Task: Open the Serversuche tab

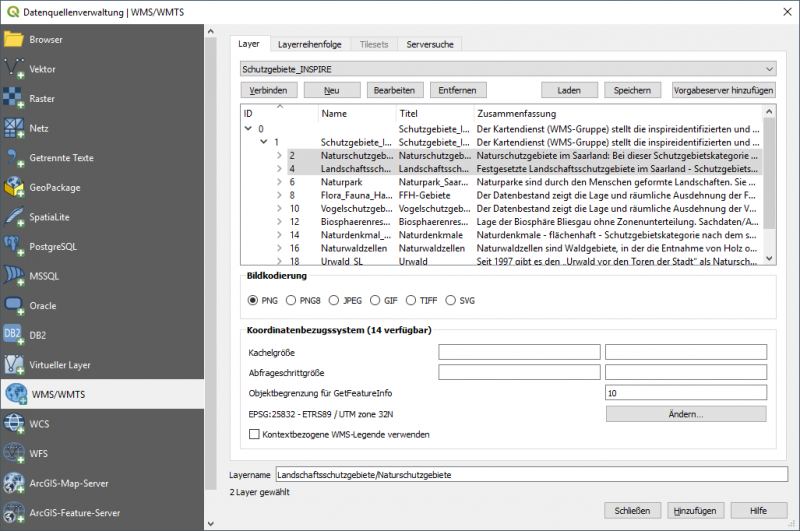Action: tap(430, 44)
